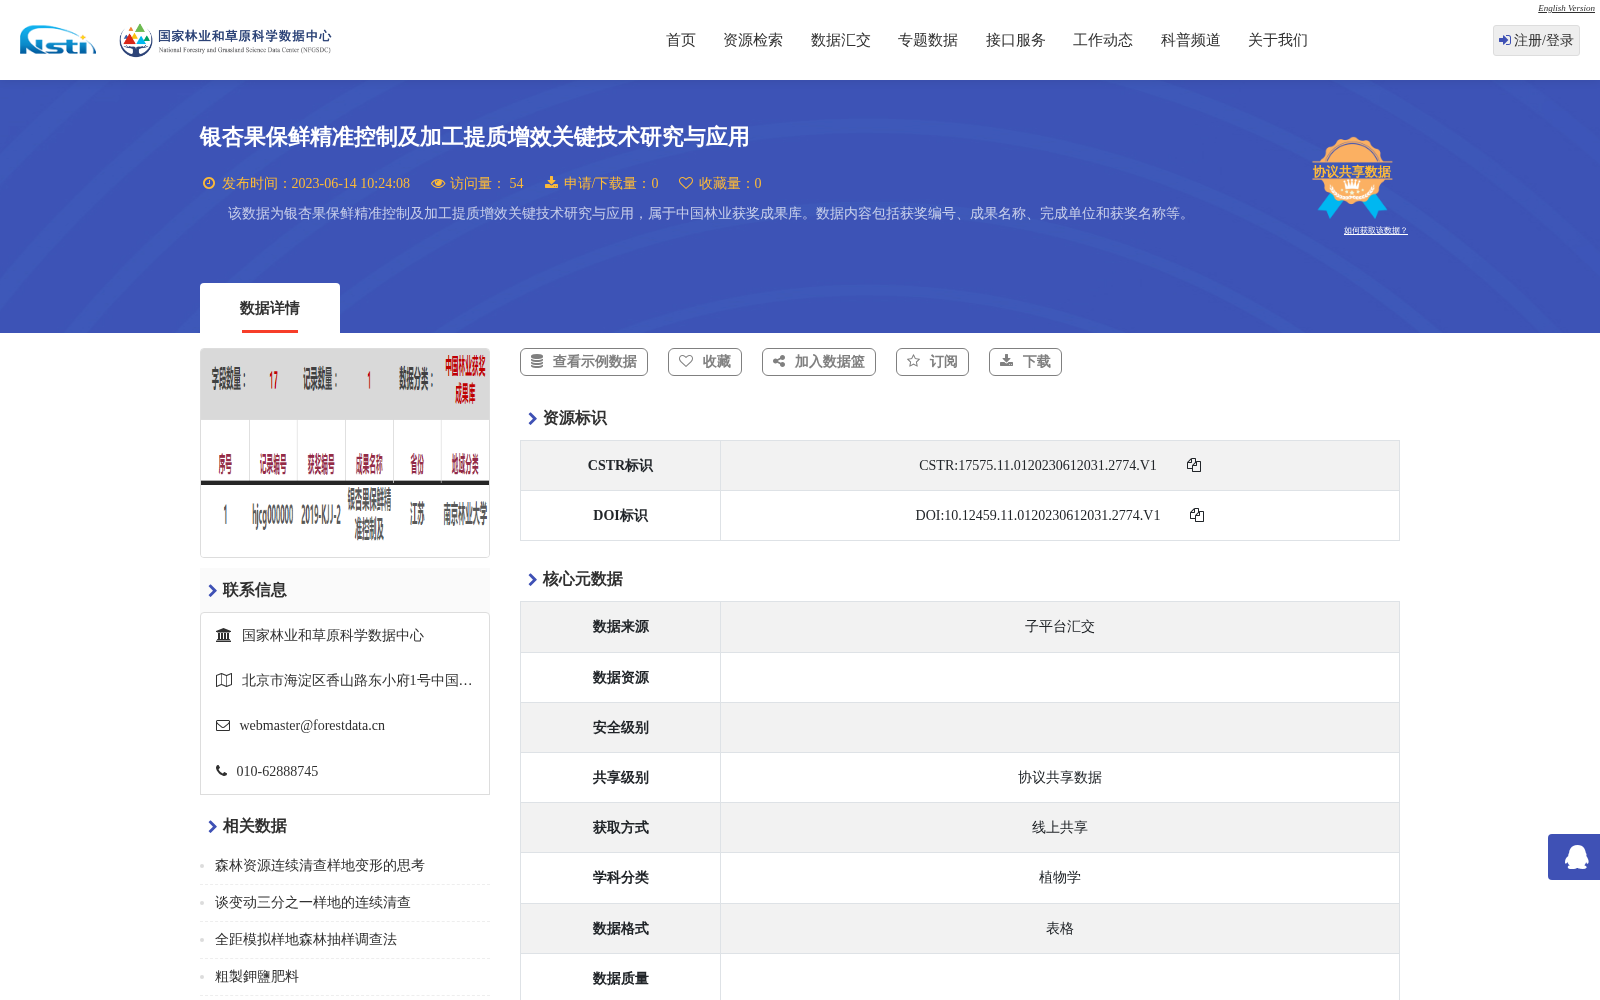This screenshot has width=1600, height=1000.
Task: Open related item 粗製鉀鹽肥料
Action: click(x=257, y=977)
